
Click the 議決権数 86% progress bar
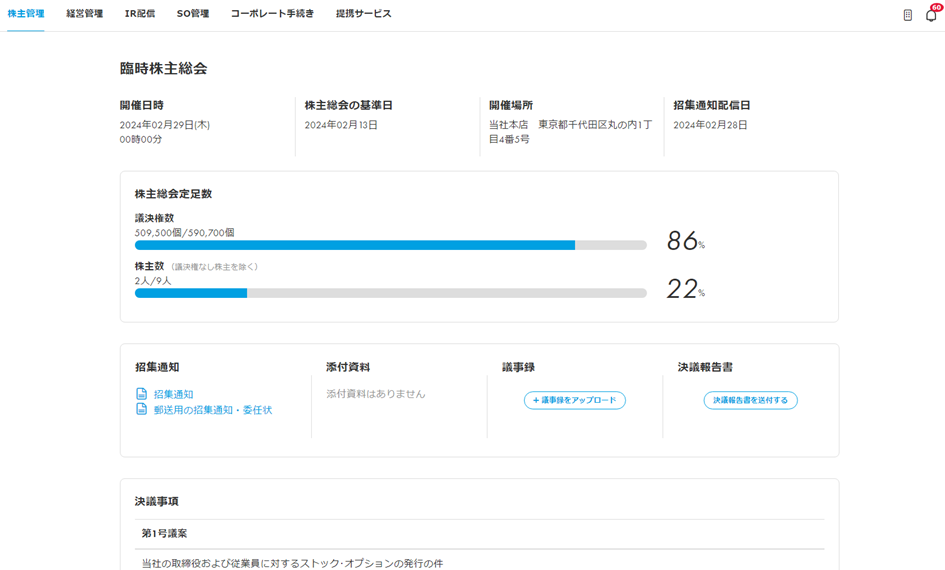(391, 245)
